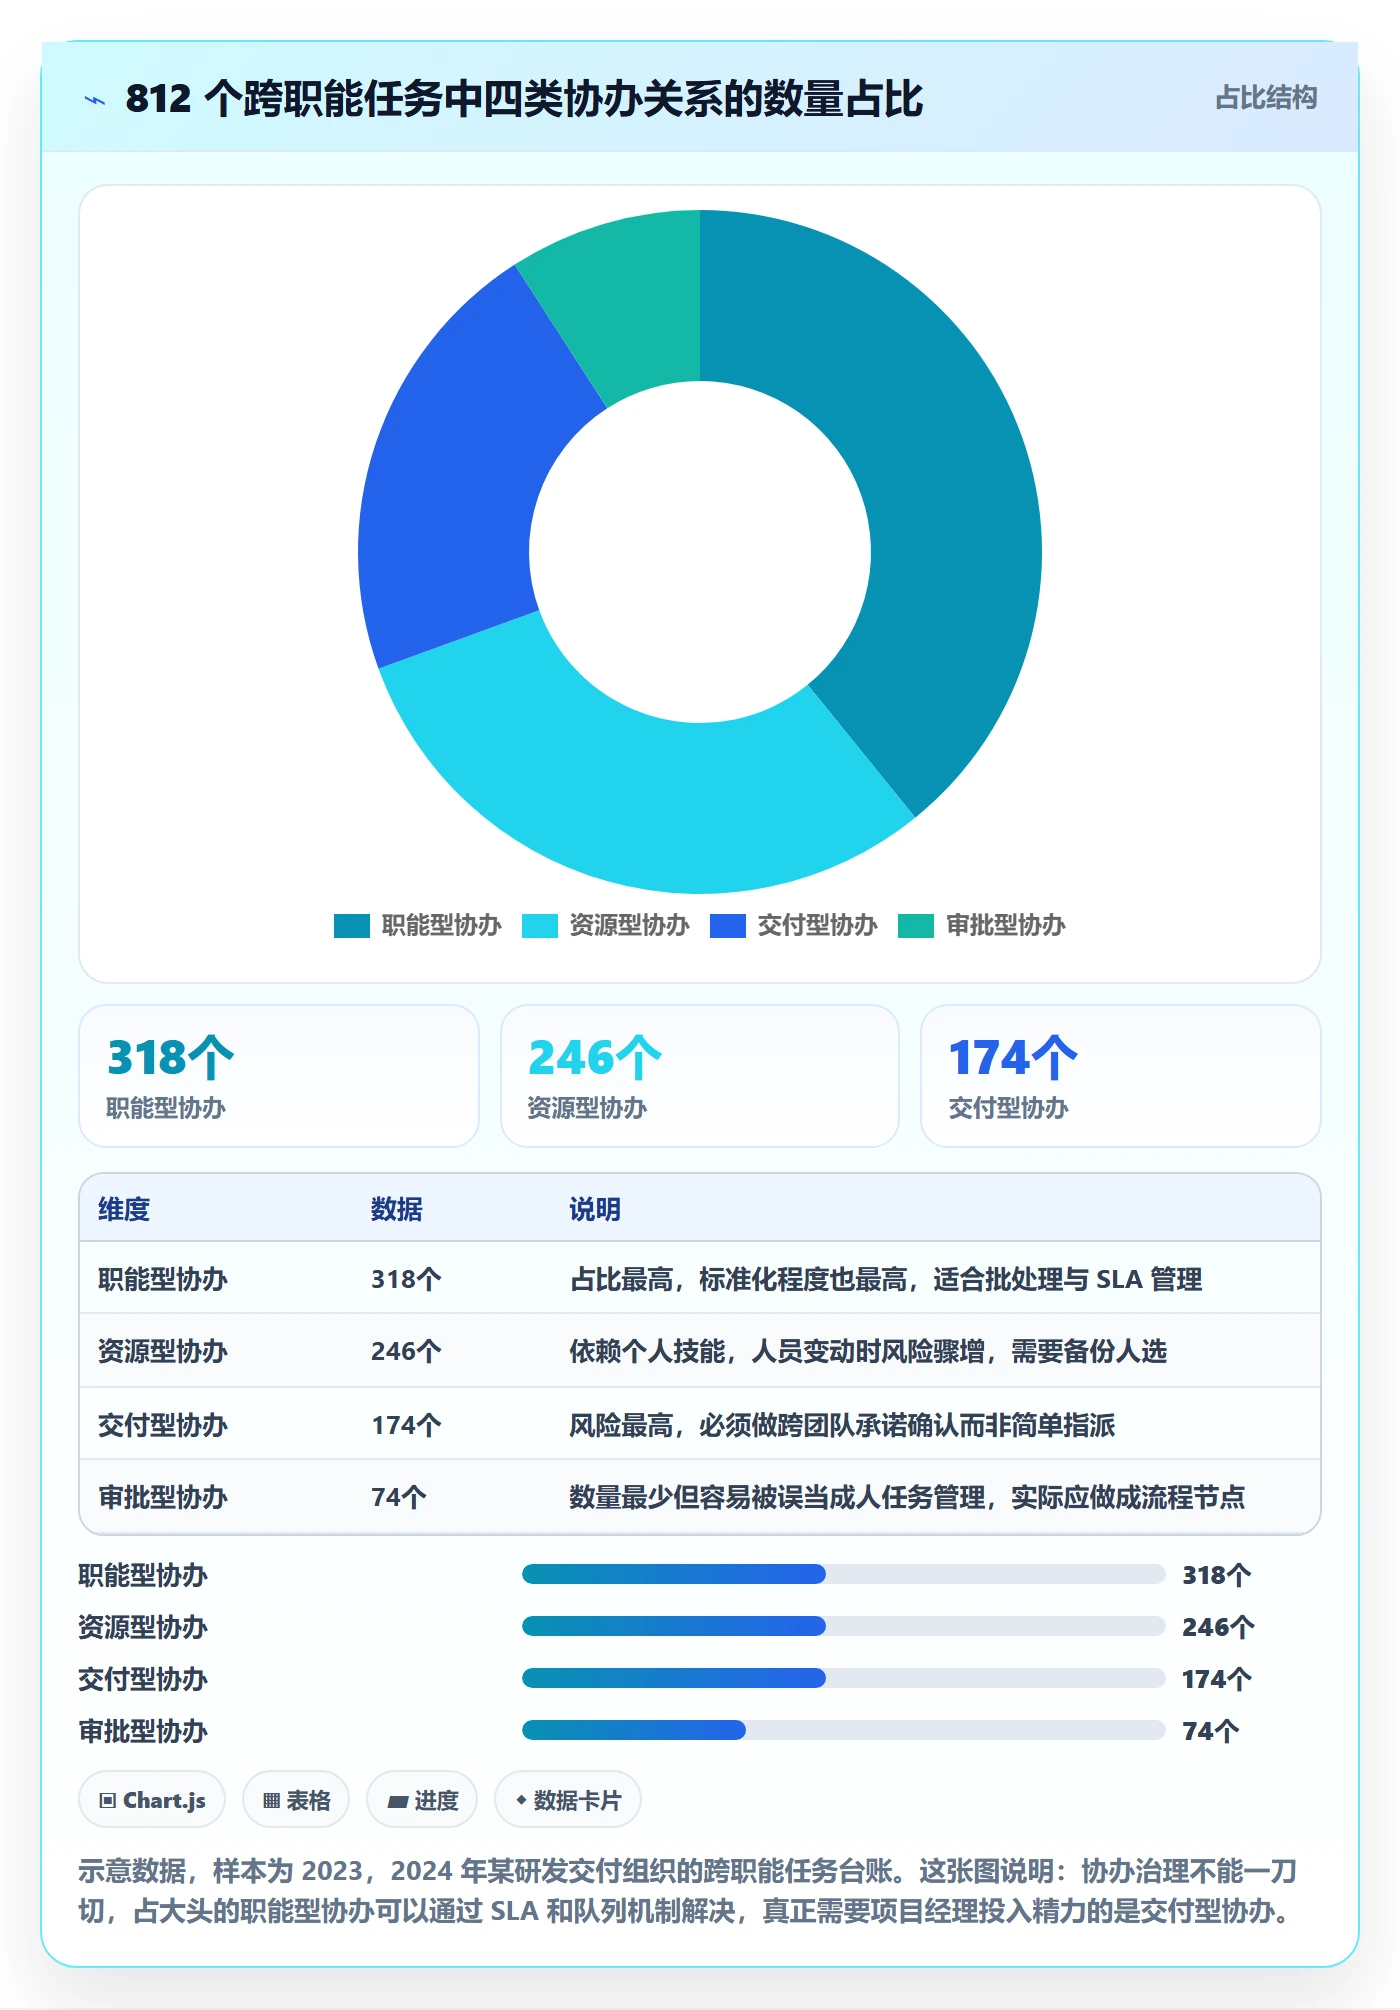Image resolution: width=1400 pixels, height=2010 pixels.
Task: Click the 审批型协办 progress bar
Action: tap(843, 1730)
